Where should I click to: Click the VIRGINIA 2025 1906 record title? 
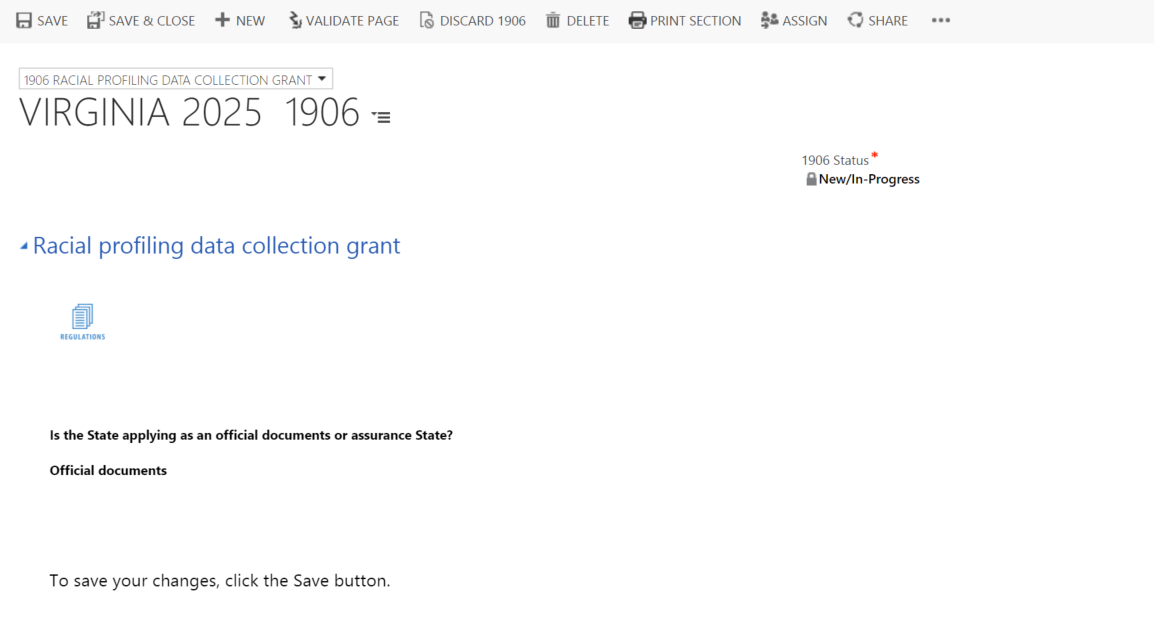click(x=189, y=114)
